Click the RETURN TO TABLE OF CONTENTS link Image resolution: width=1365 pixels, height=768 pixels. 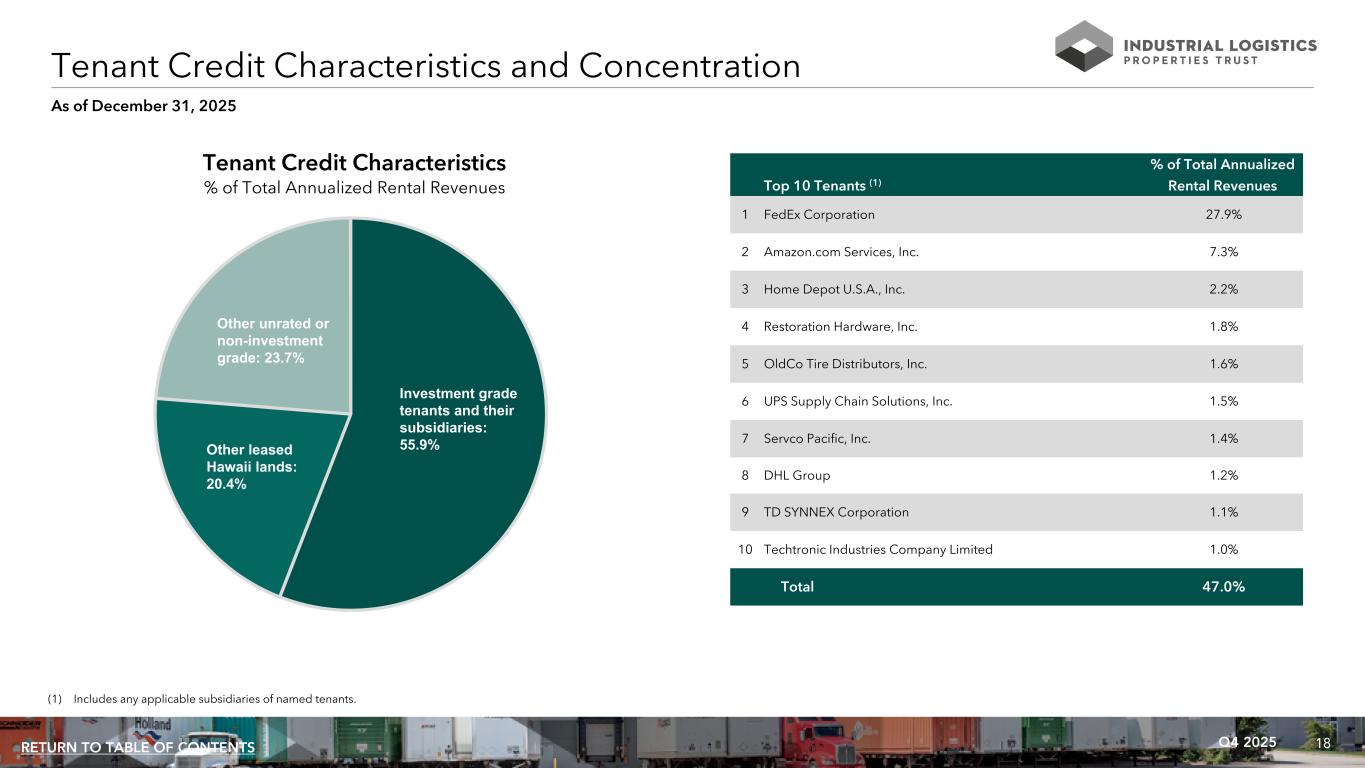click(138, 748)
